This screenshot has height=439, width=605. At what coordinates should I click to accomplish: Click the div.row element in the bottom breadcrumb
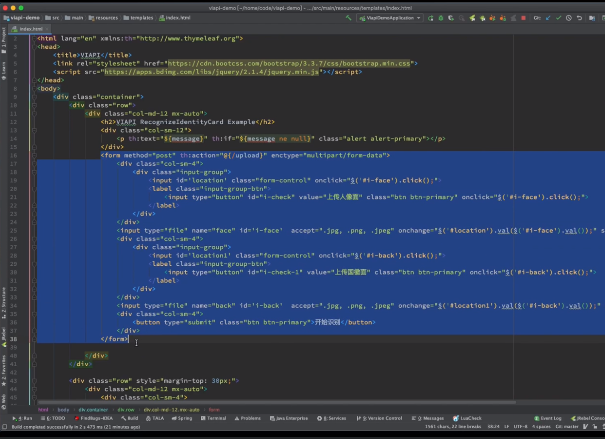[126, 410]
